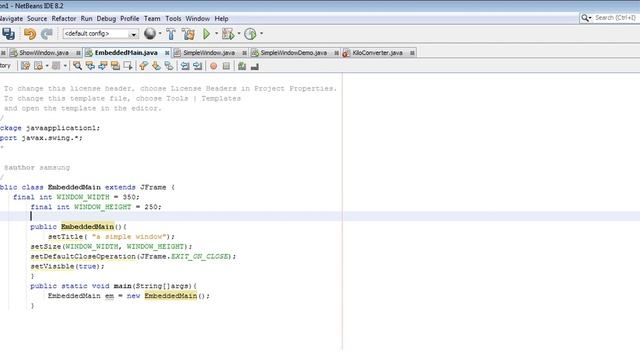The width and height of the screenshot is (640, 360).
Task: Click the Shift Line Left icon
Action: (185, 66)
